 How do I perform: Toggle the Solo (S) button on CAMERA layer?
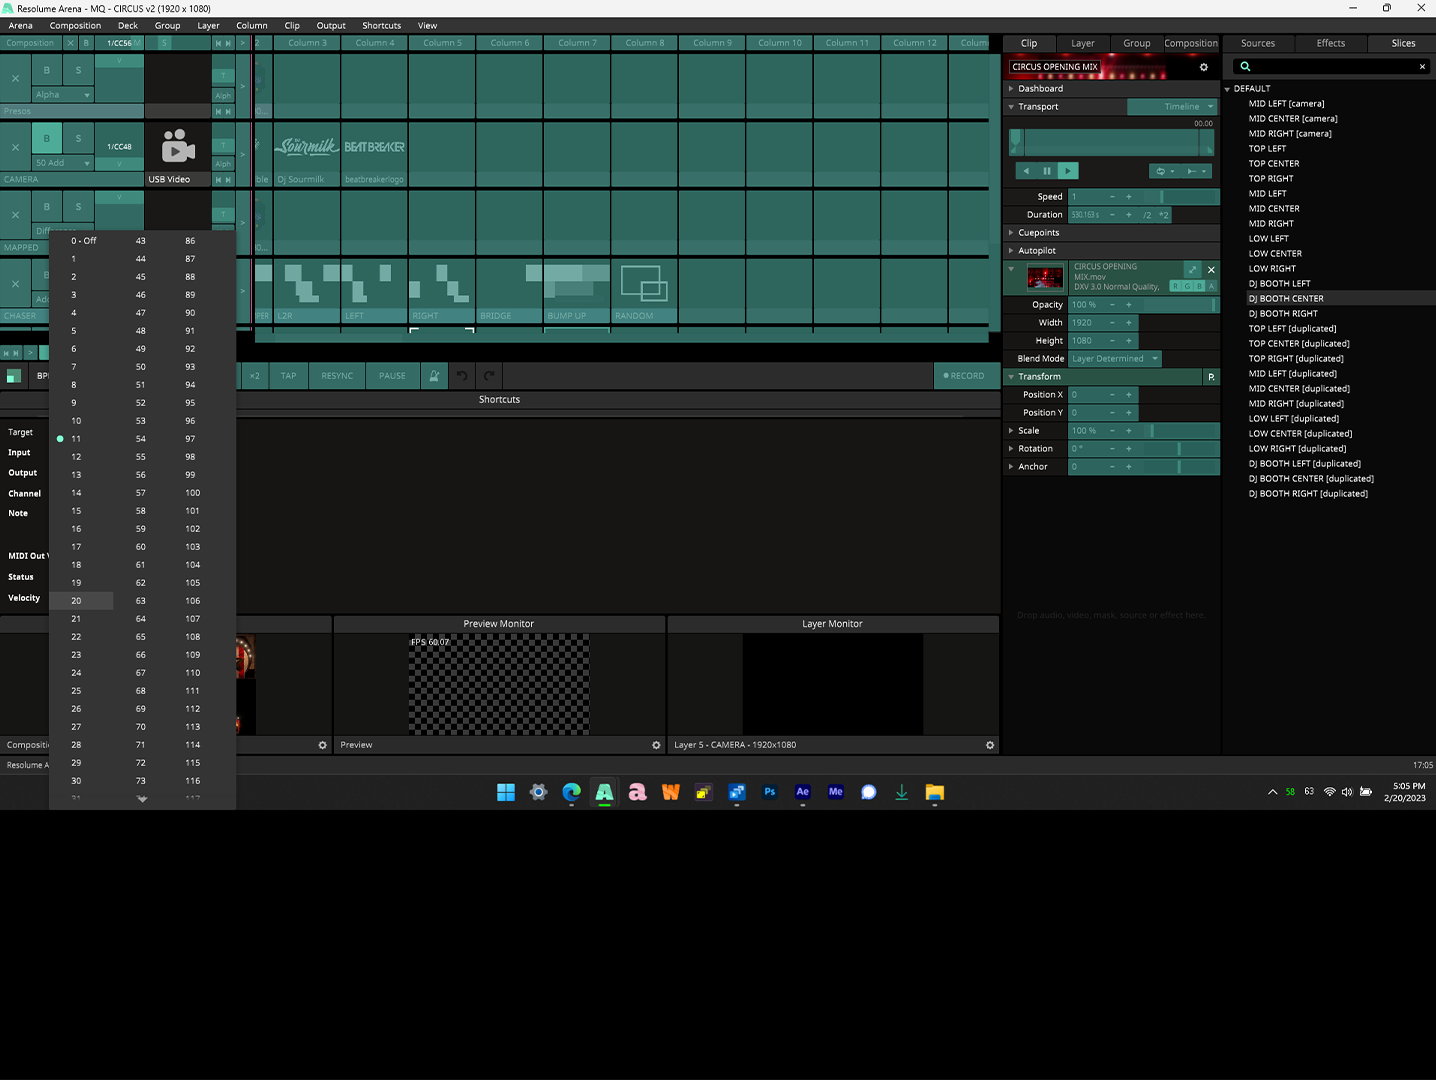click(78, 139)
